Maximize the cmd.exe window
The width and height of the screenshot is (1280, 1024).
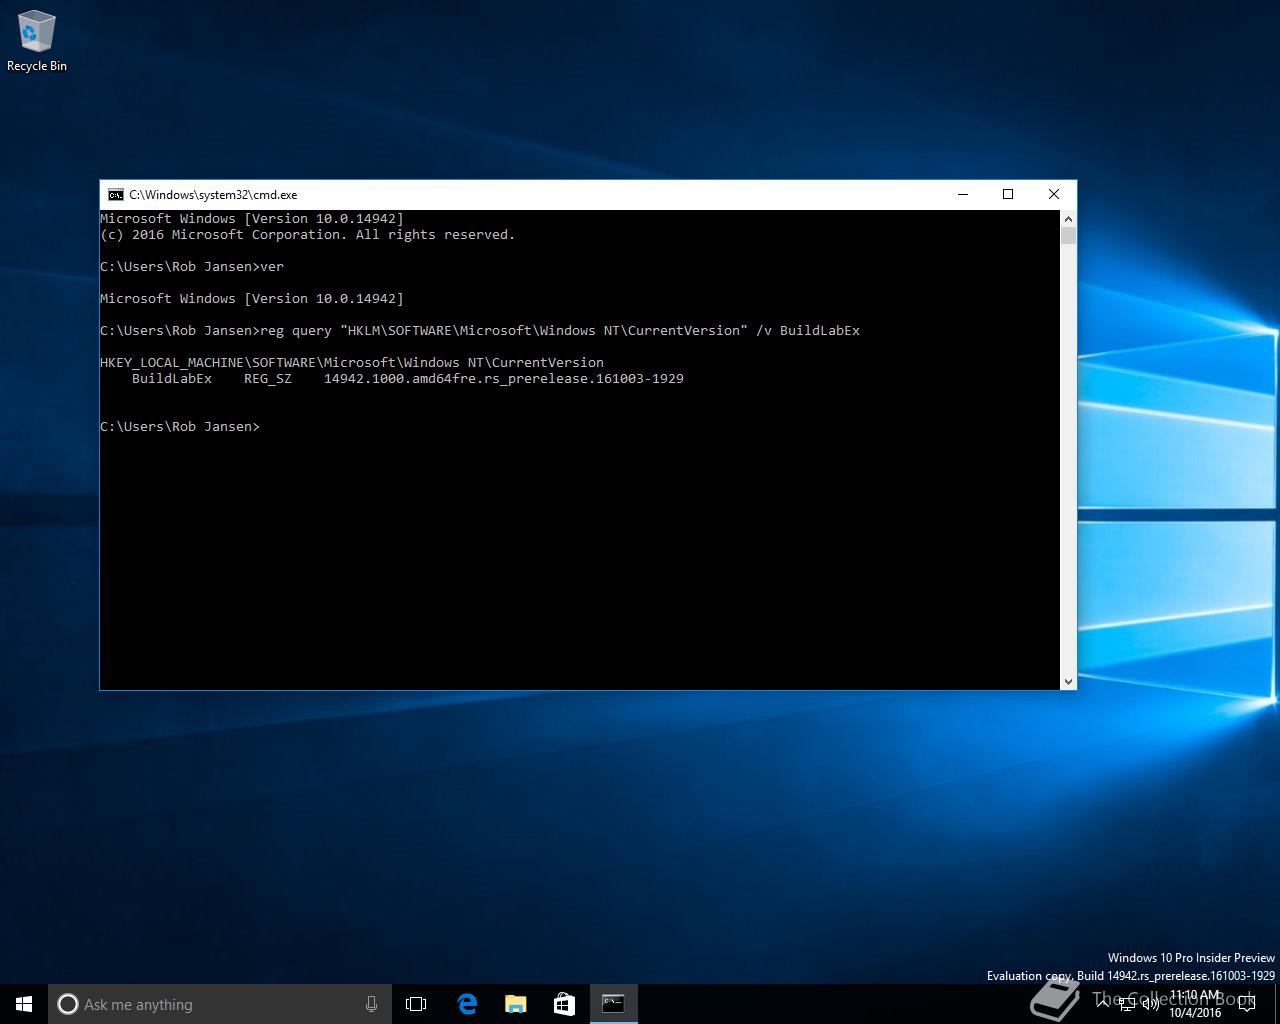point(1008,194)
